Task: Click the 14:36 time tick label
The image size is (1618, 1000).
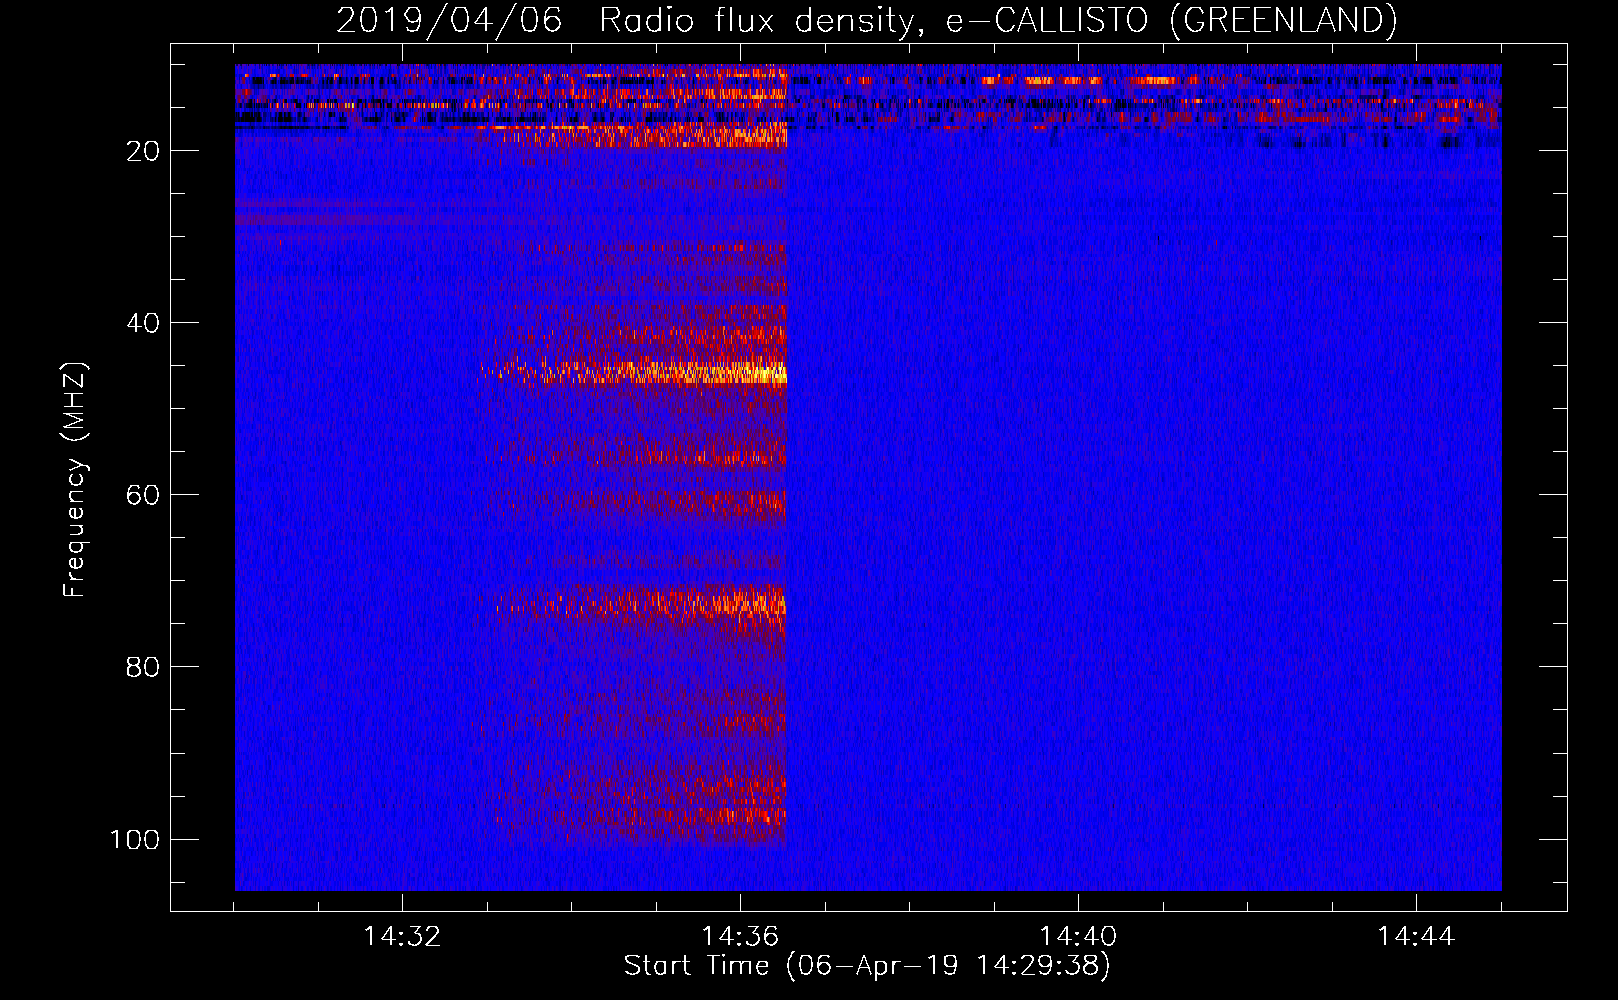Action: point(740,937)
